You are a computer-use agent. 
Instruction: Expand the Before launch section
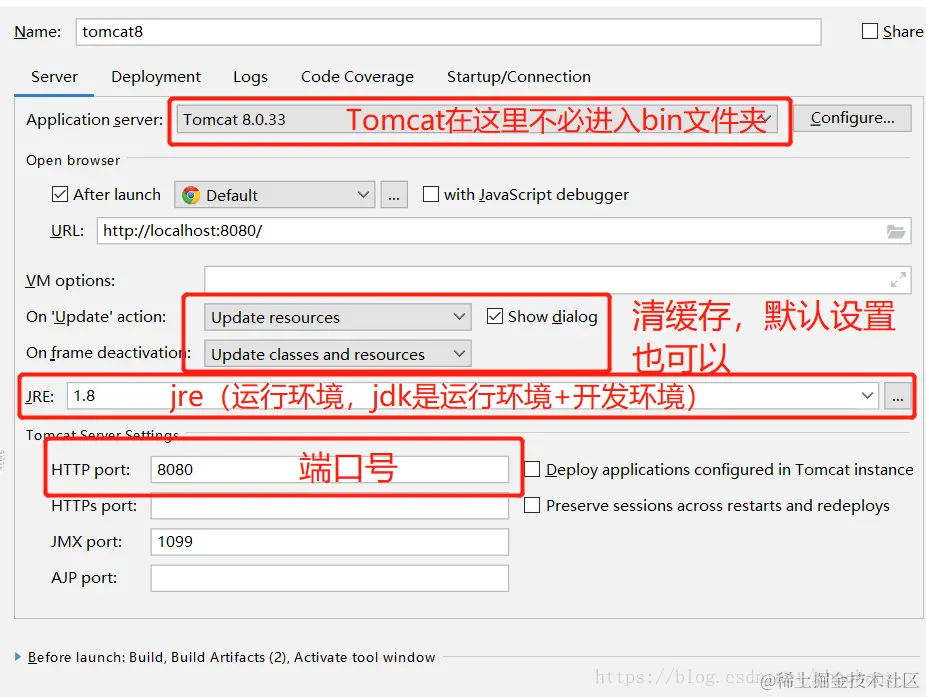[18, 657]
